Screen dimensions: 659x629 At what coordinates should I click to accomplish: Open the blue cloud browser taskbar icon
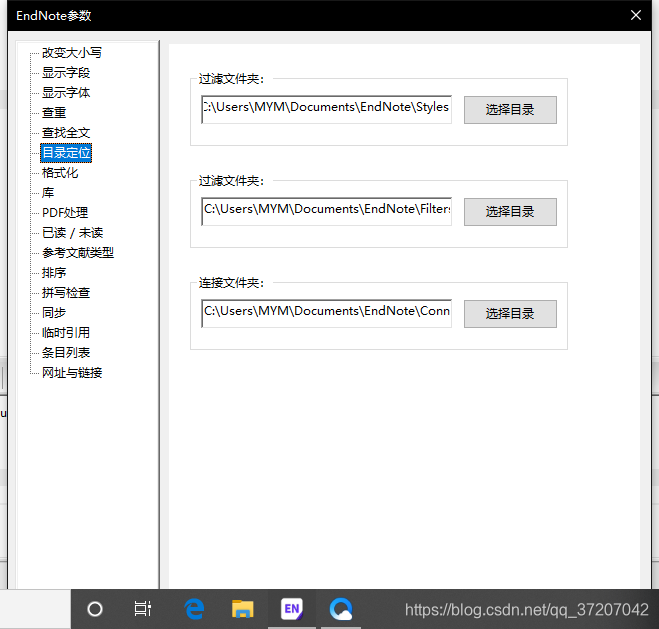[x=341, y=609]
